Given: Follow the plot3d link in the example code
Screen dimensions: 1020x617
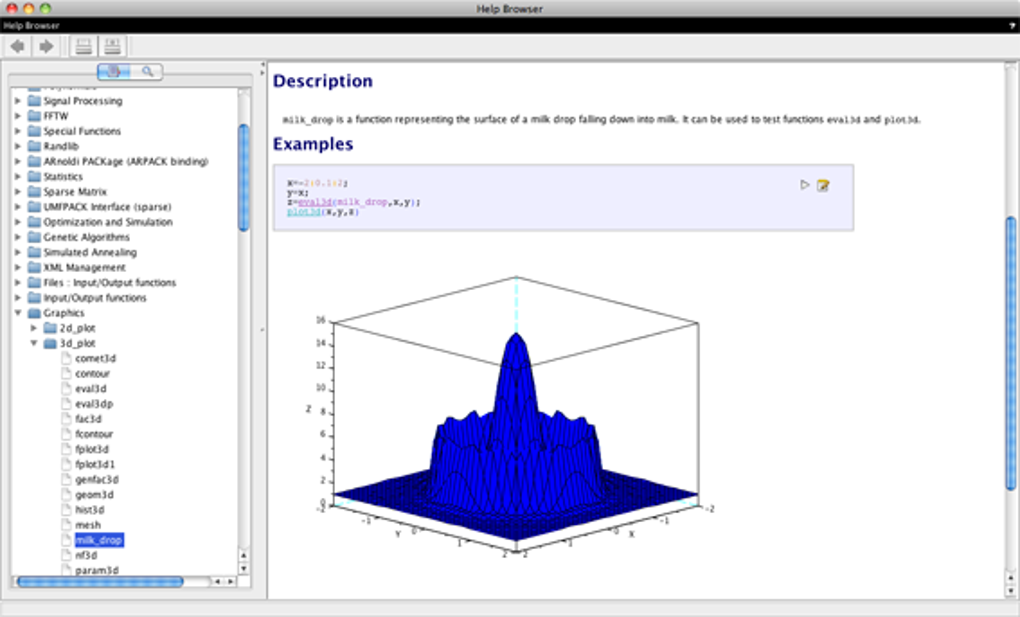Looking at the screenshot, I should [x=304, y=212].
